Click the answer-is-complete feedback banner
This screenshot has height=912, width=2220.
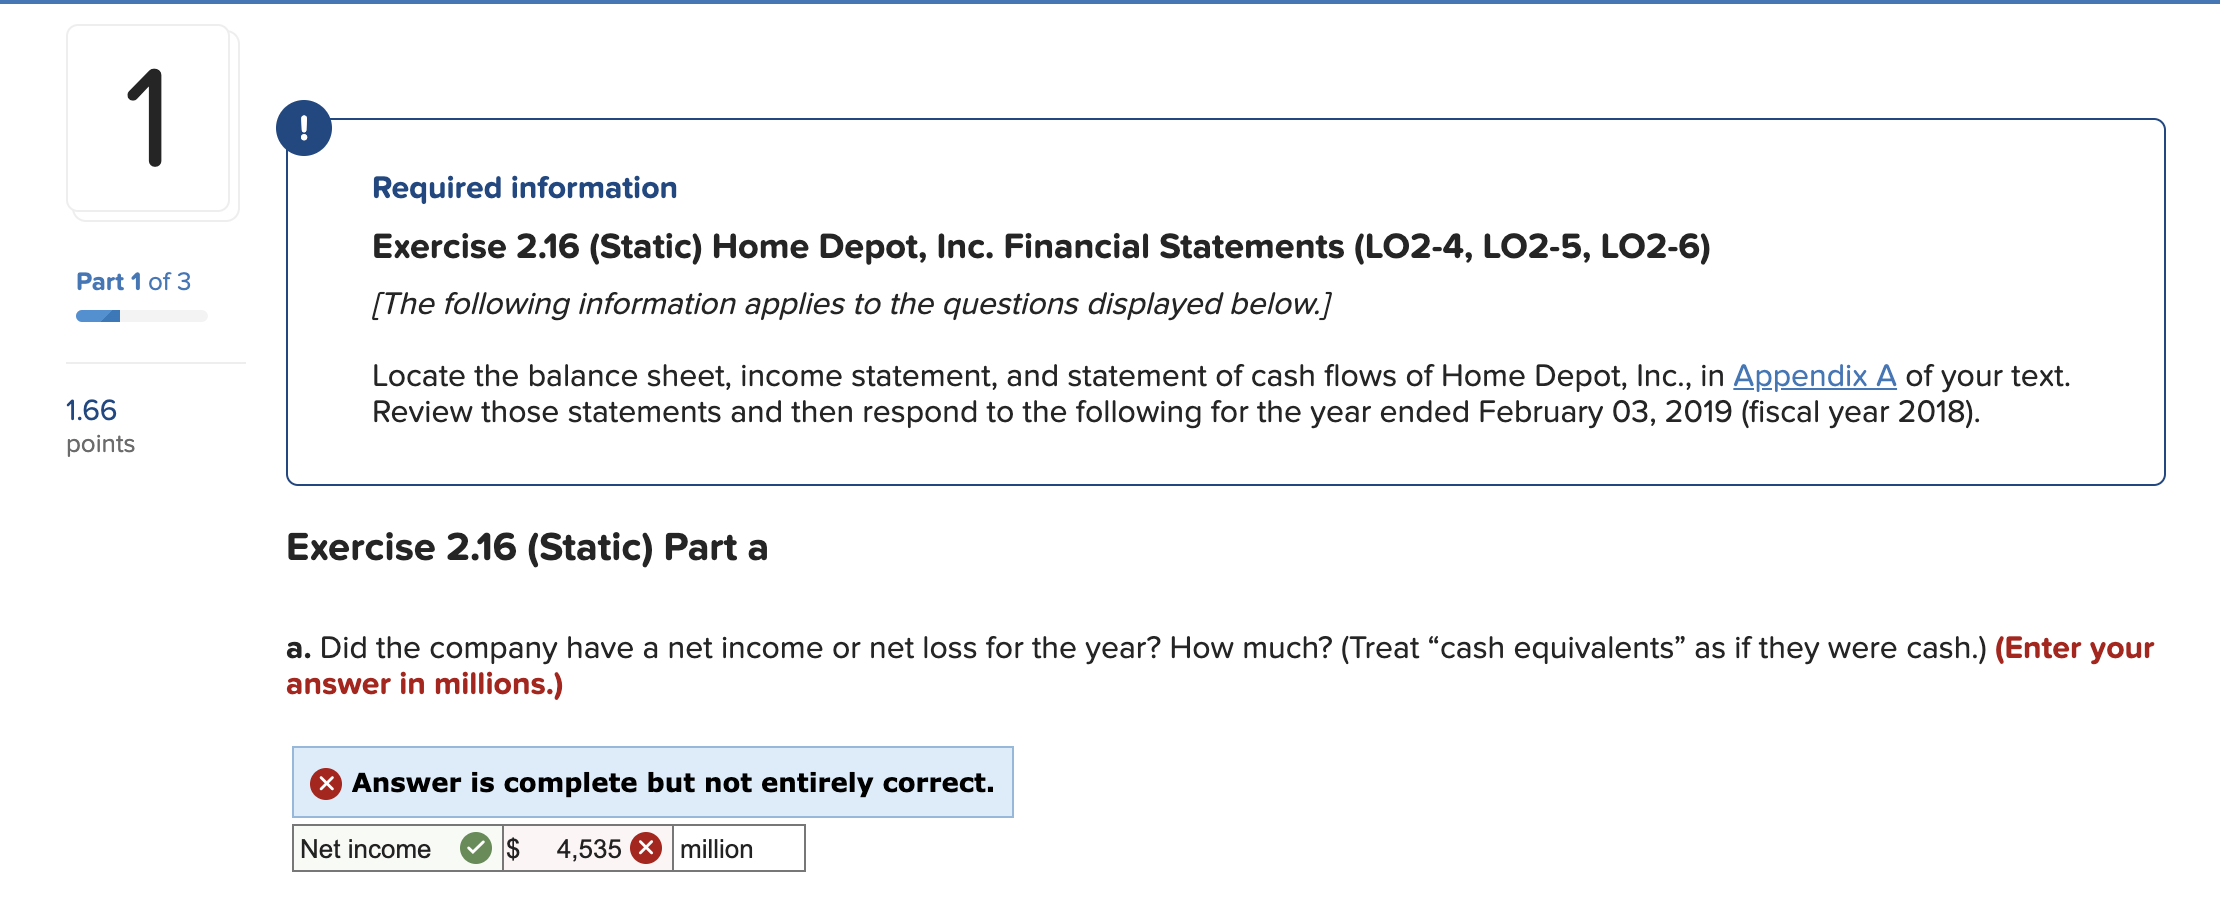[652, 782]
